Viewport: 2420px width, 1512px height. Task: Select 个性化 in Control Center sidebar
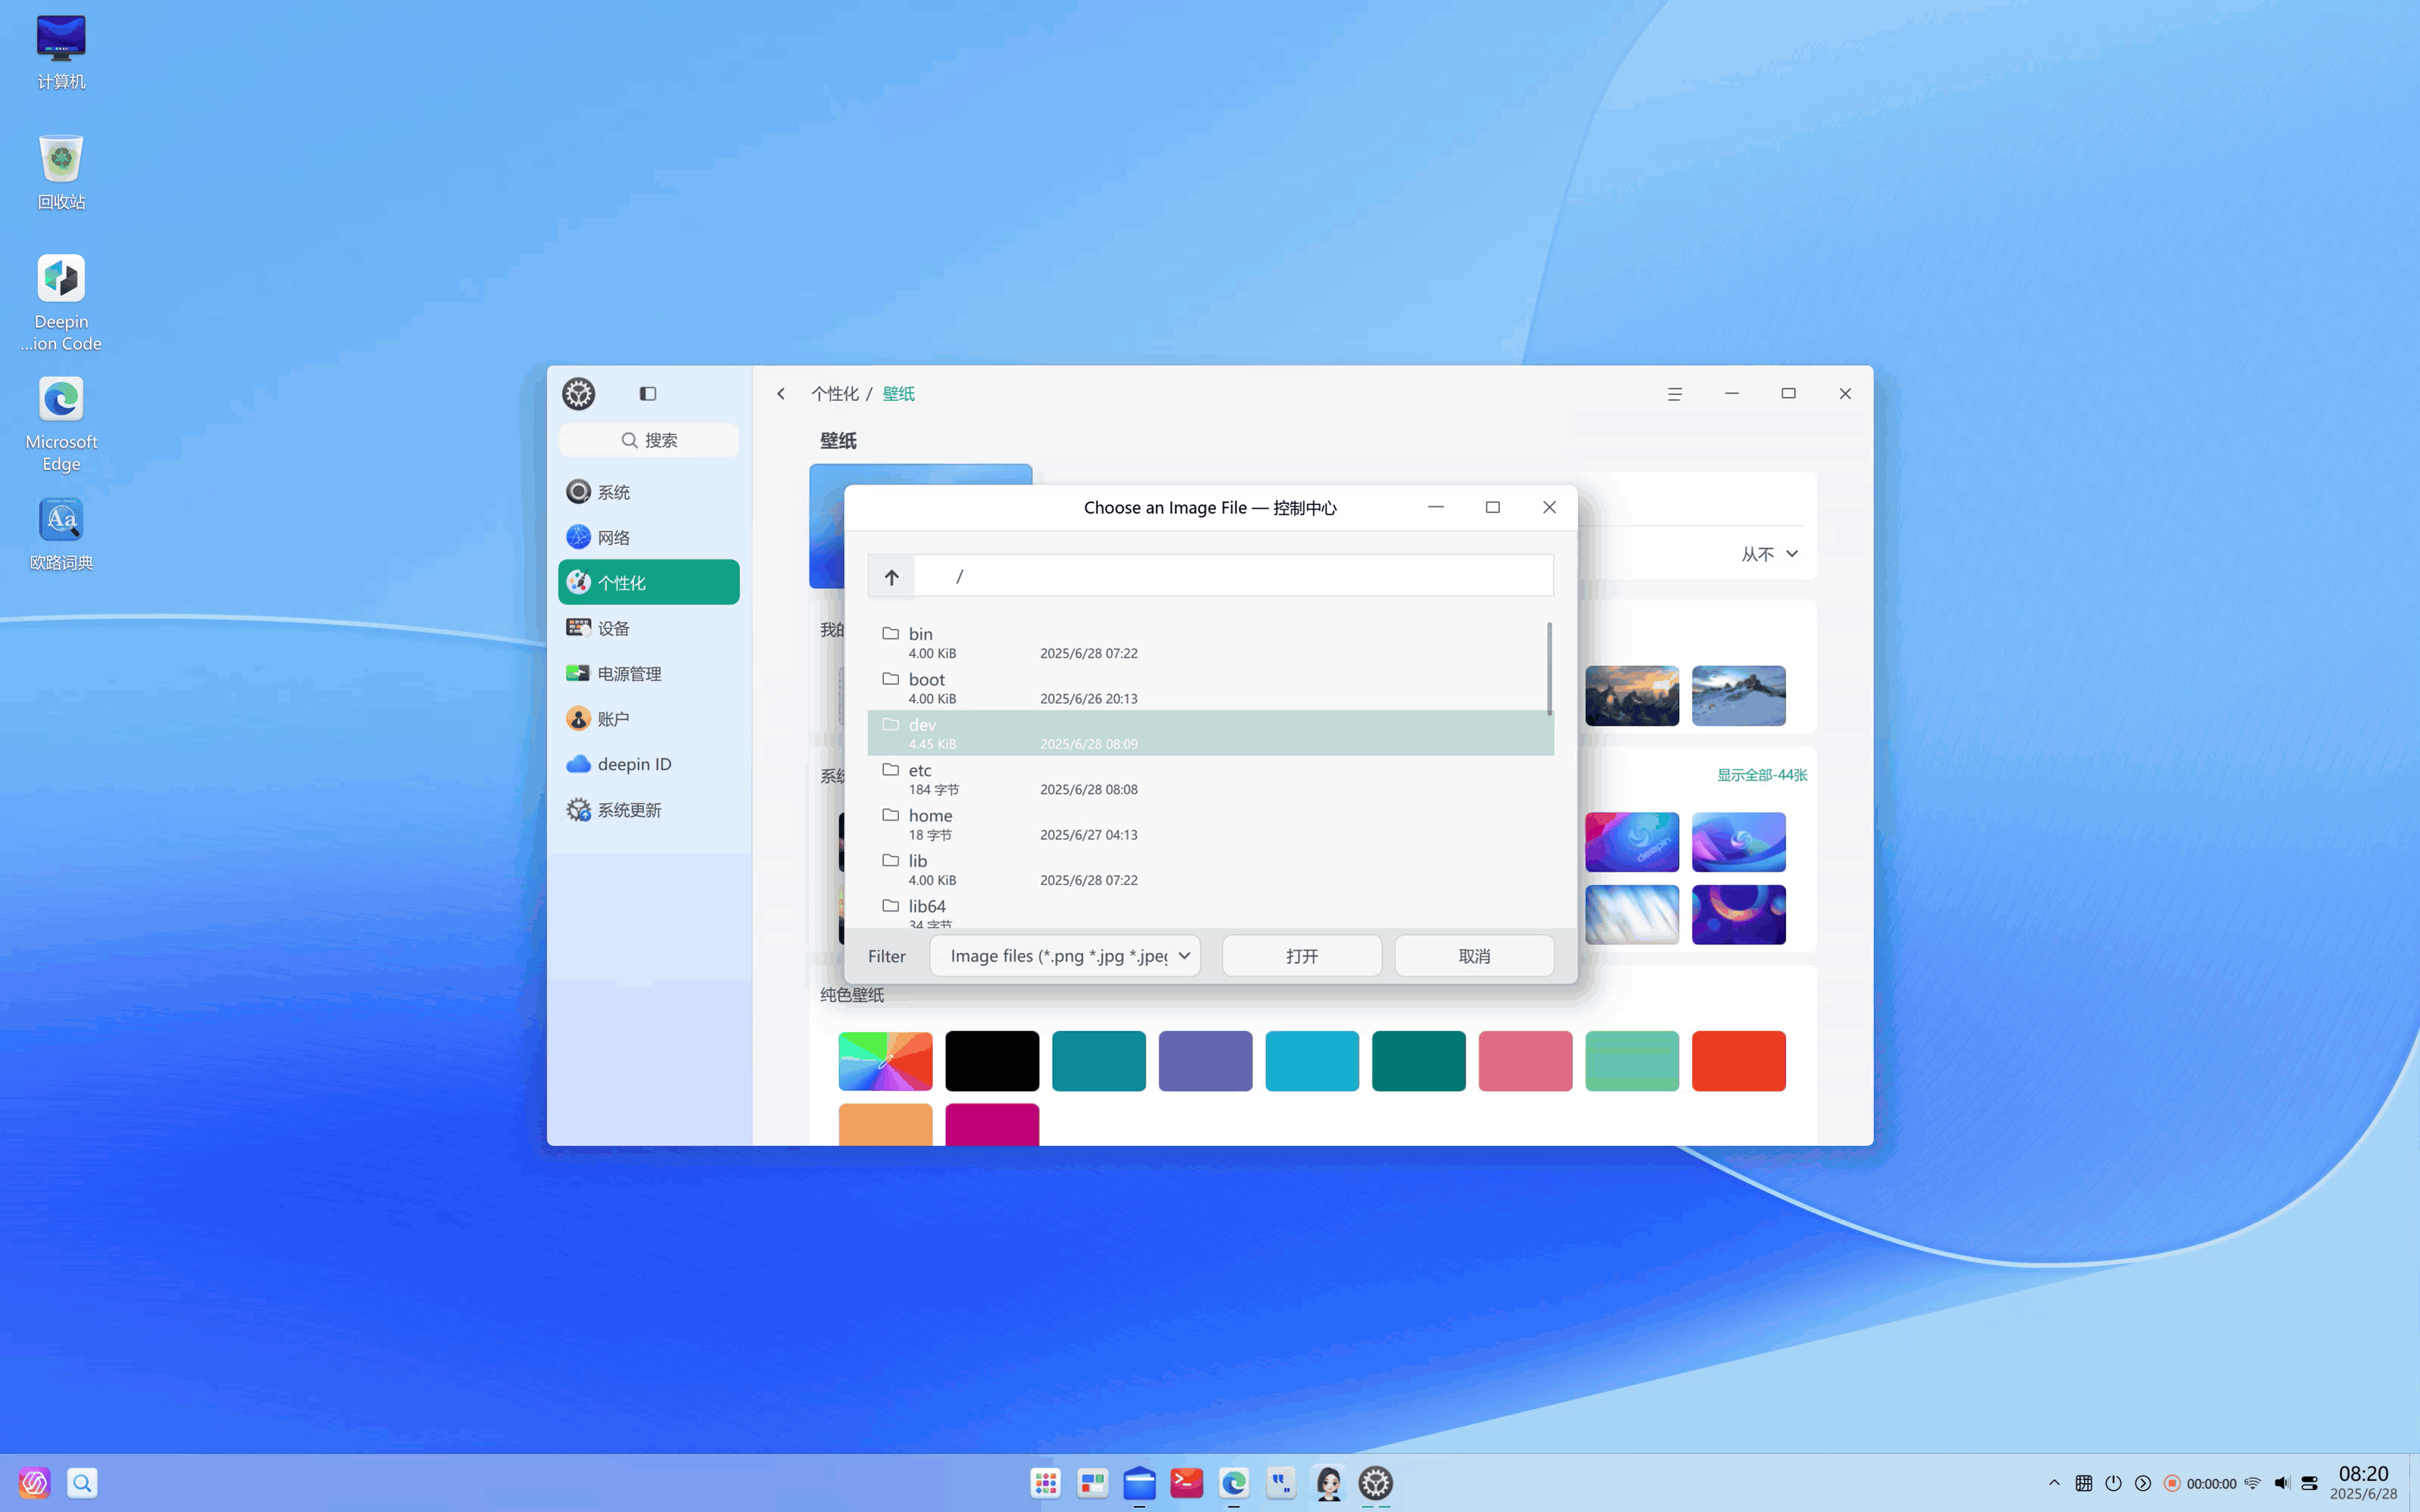[649, 582]
